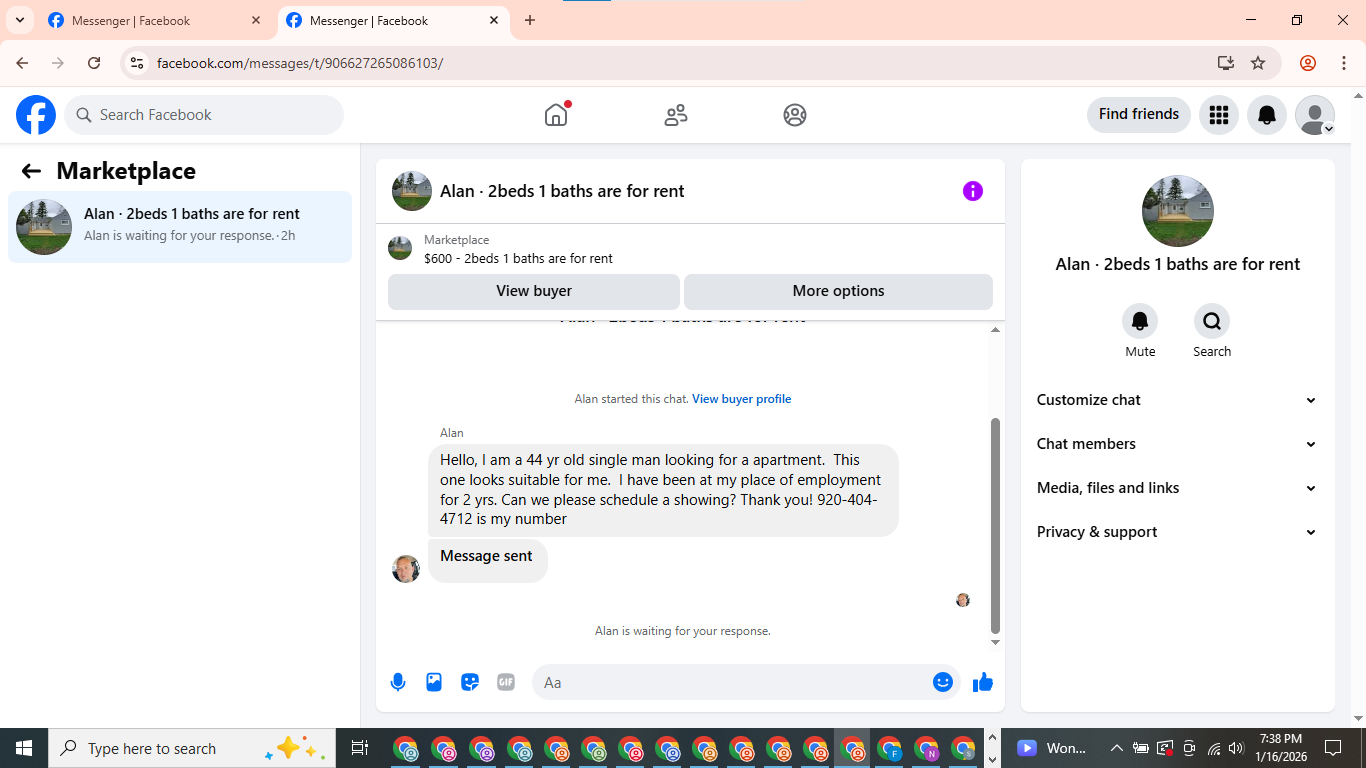Record a voice clip with the microphone icon

[x=398, y=682]
